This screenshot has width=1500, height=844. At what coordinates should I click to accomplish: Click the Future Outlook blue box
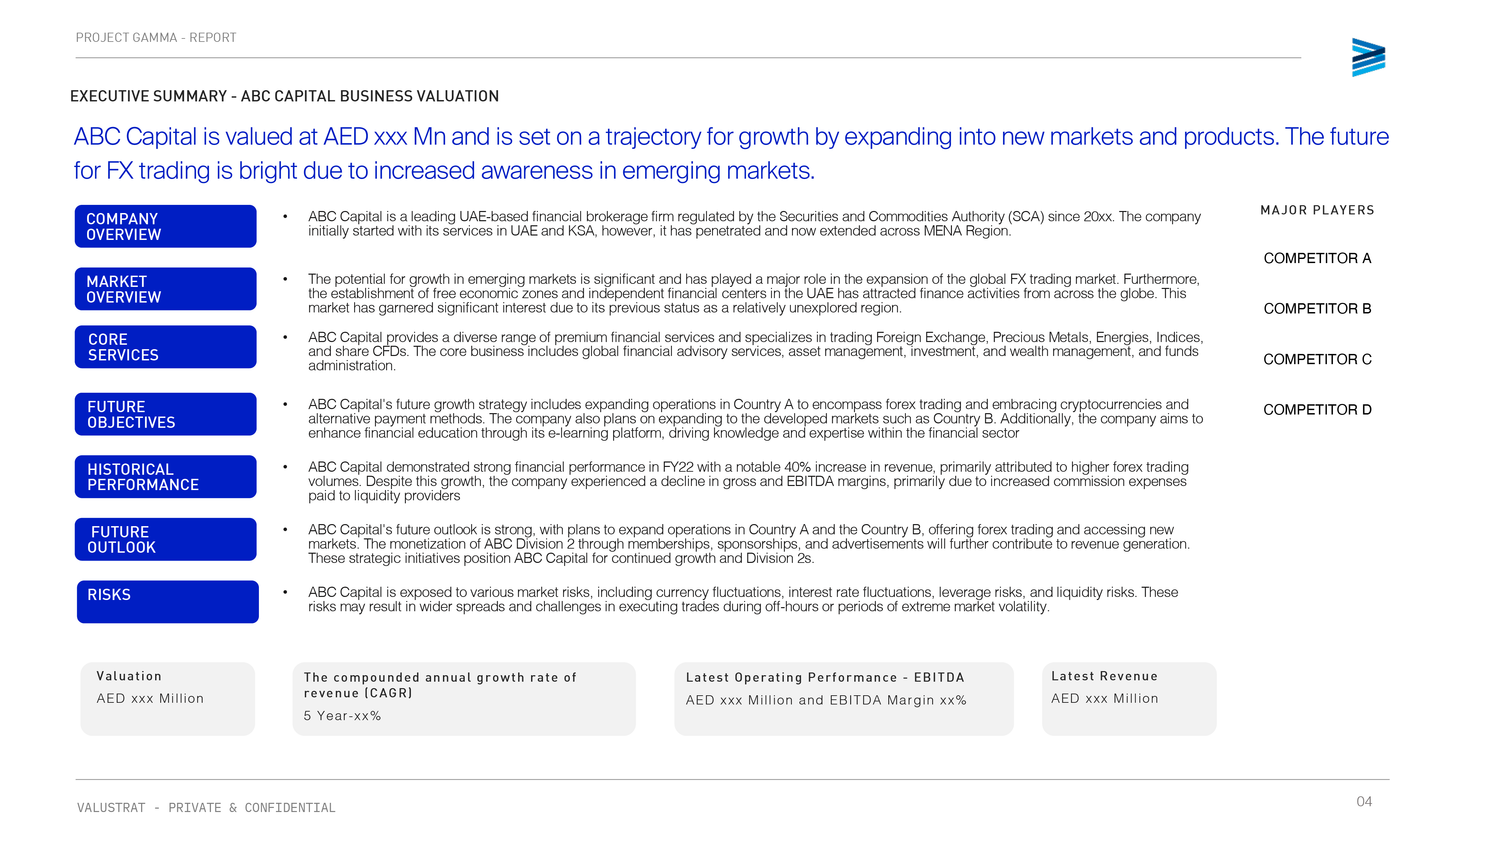point(165,539)
